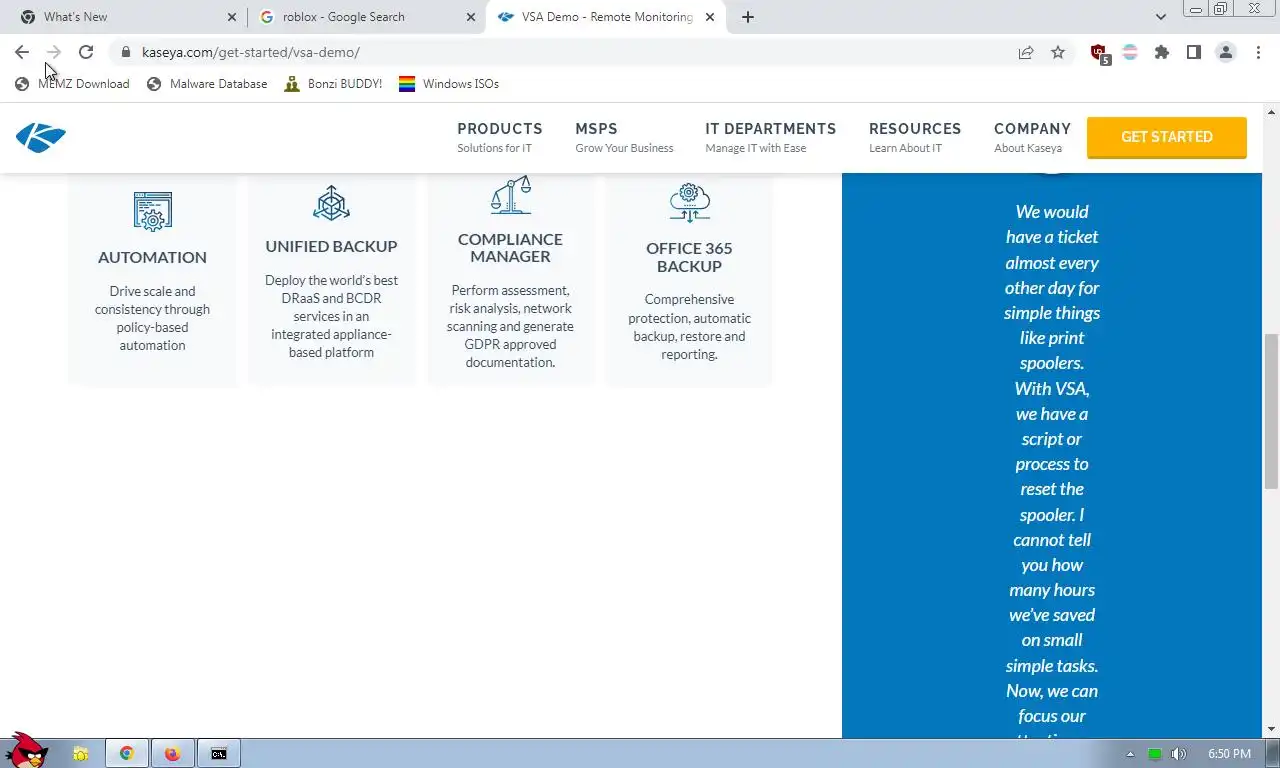Click the volume speaker tray icon
The width and height of the screenshot is (1280, 768).
click(1178, 754)
